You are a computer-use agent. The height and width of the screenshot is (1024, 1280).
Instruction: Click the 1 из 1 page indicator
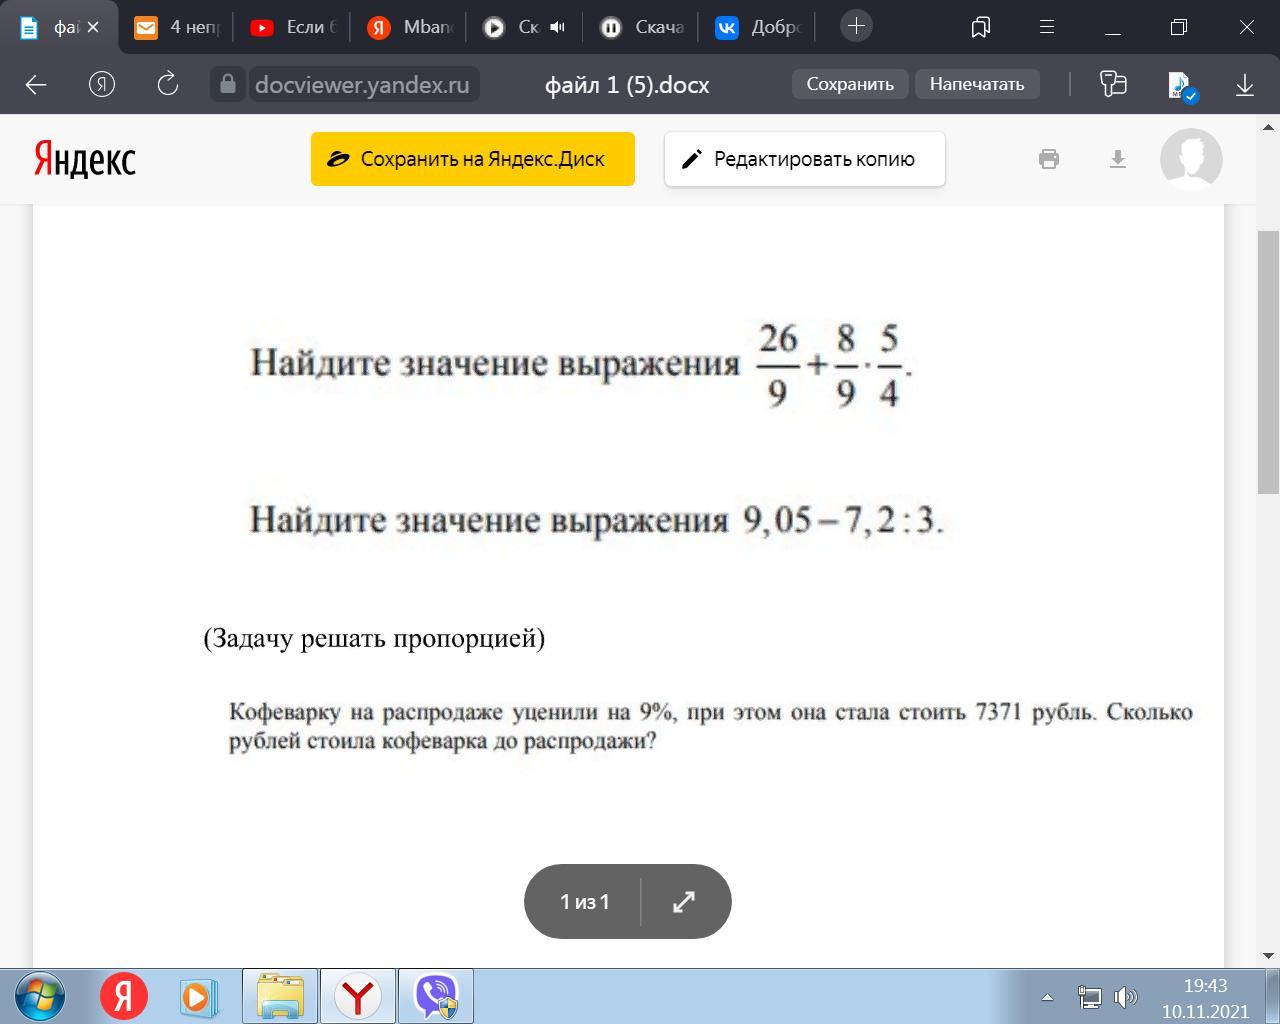pos(584,902)
